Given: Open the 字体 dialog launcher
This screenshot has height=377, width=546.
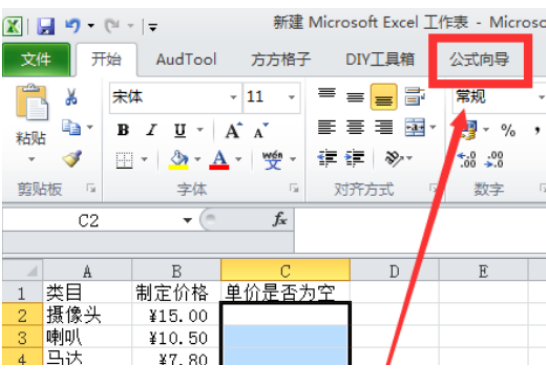Looking at the screenshot, I should click(294, 188).
